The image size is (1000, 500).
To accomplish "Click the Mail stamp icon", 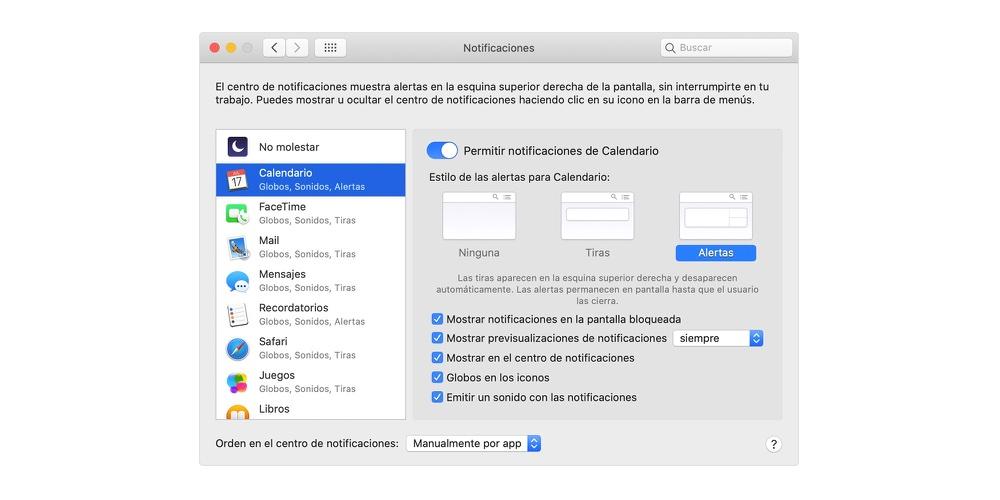I will pos(237,247).
